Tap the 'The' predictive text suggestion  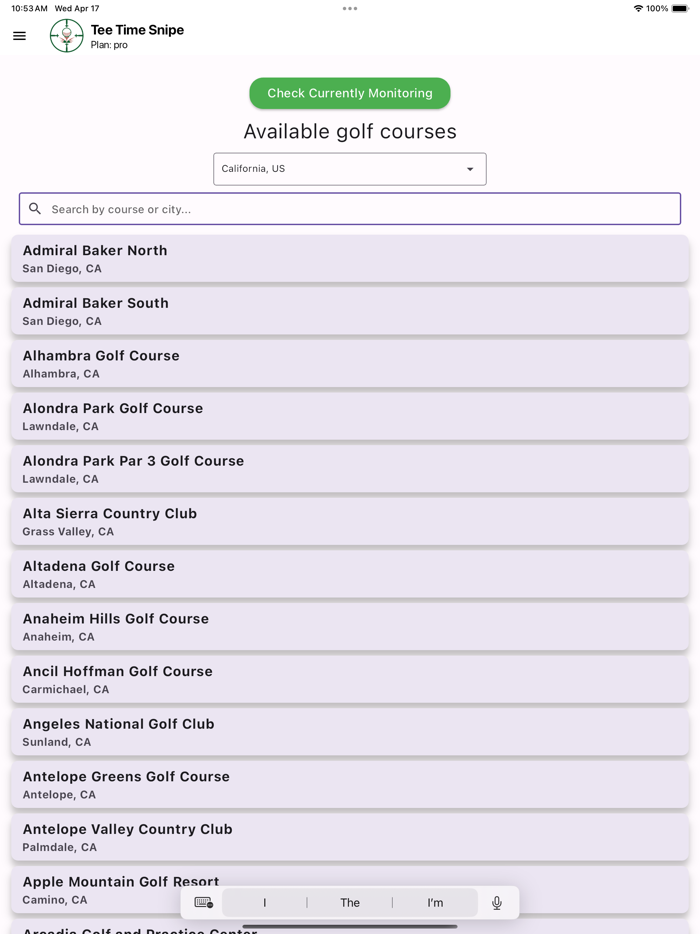(350, 902)
